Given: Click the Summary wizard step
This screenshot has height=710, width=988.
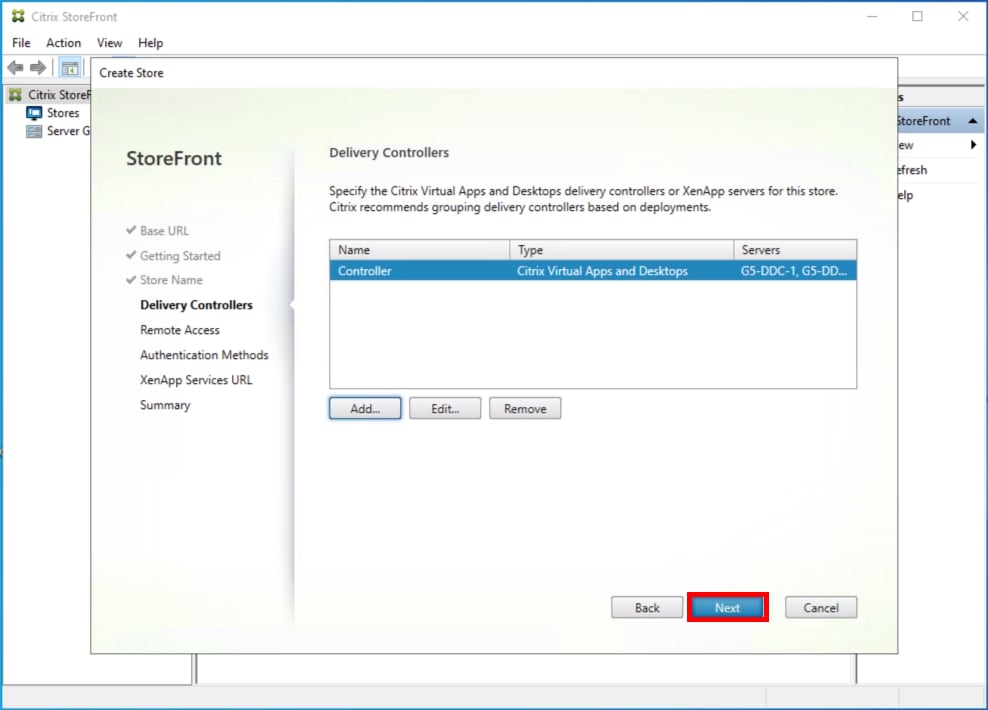Looking at the screenshot, I should click(x=165, y=405).
